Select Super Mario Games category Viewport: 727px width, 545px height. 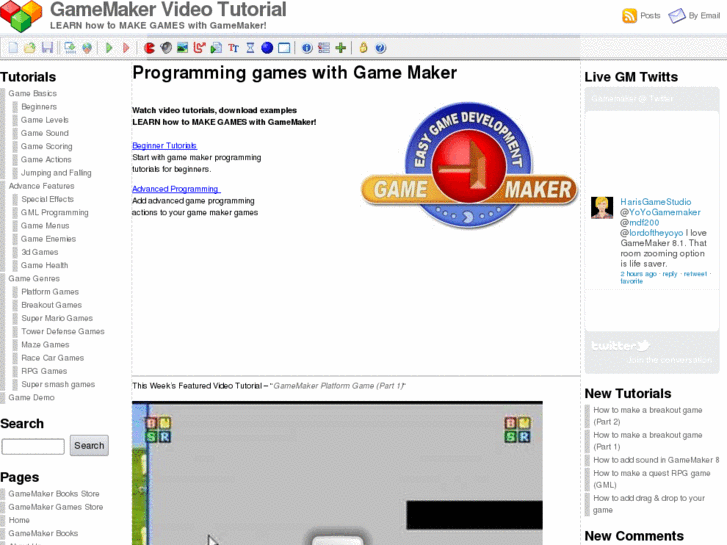(57, 318)
